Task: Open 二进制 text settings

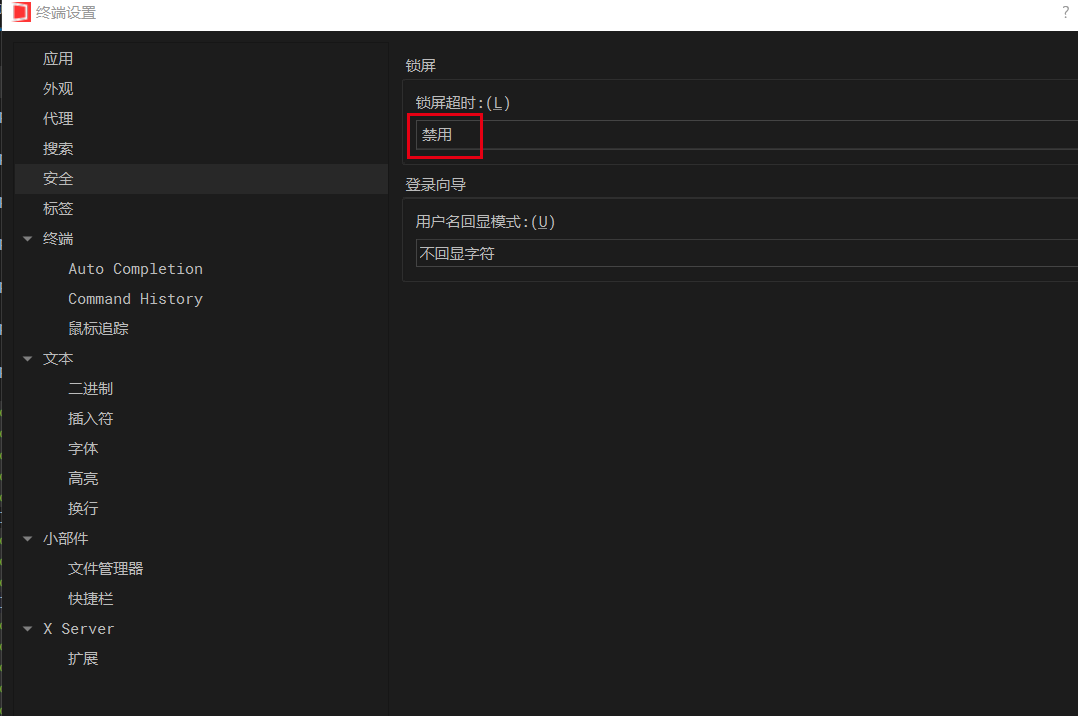Action: [90, 389]
